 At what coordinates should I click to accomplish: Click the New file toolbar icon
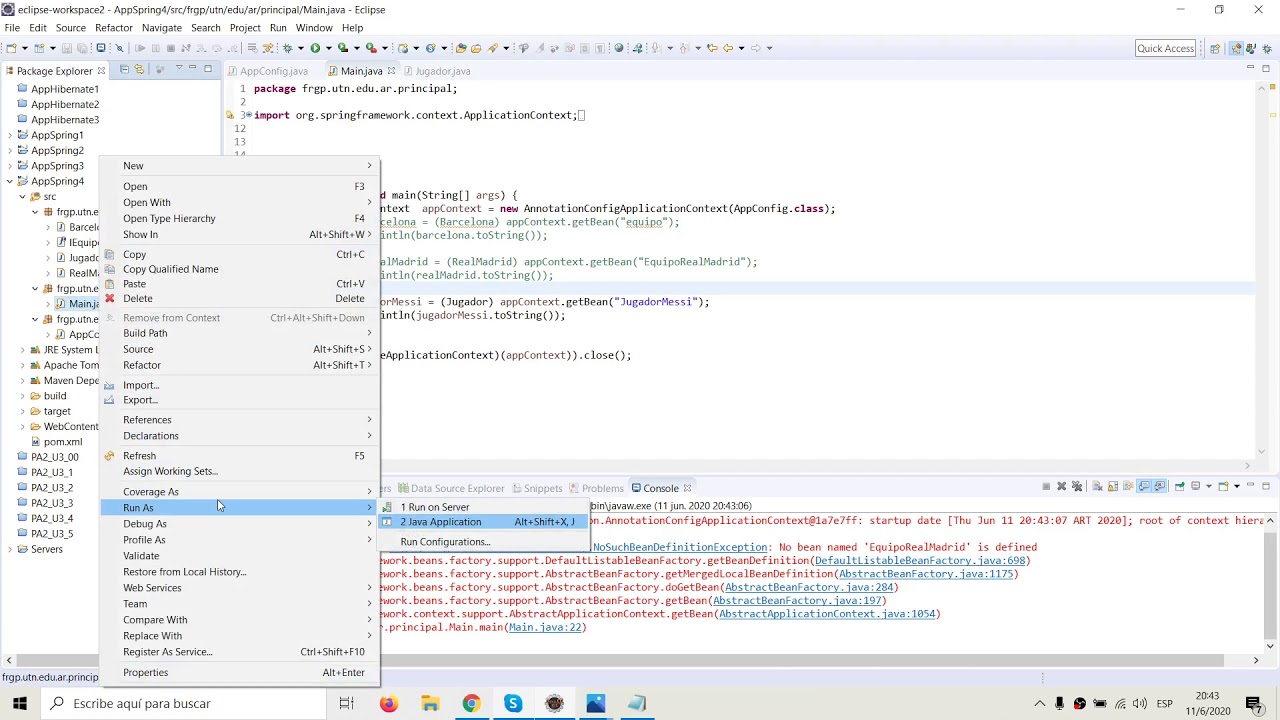[x=11, y=48]
